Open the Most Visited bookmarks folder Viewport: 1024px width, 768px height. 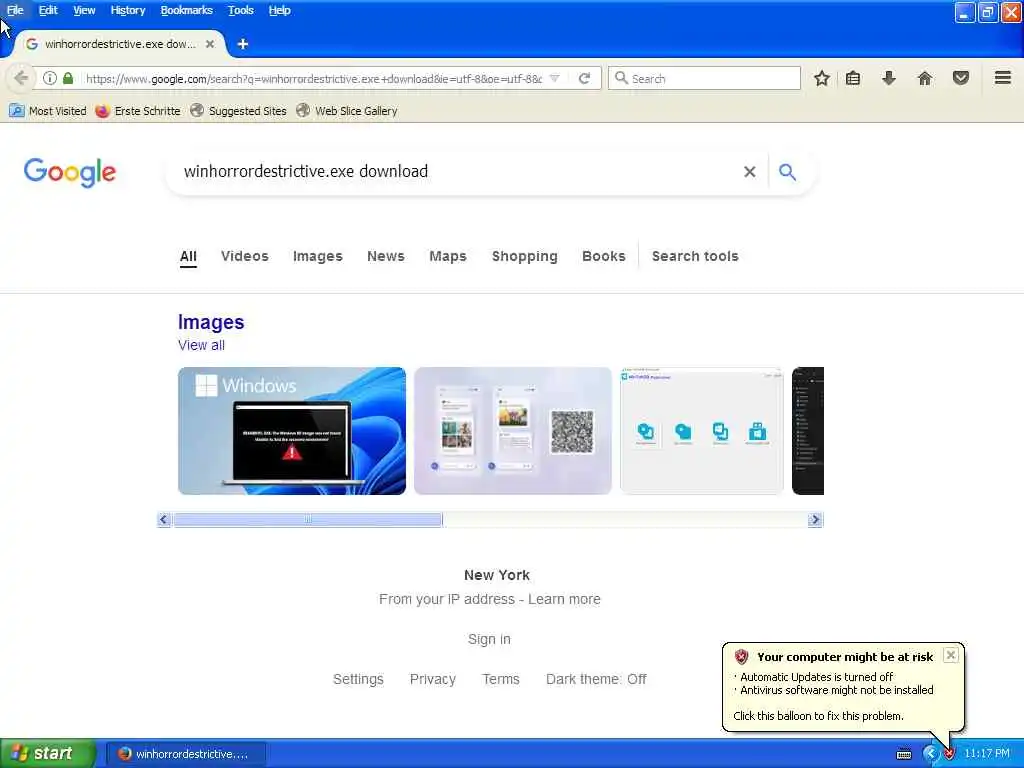click(x=48, y=111)
